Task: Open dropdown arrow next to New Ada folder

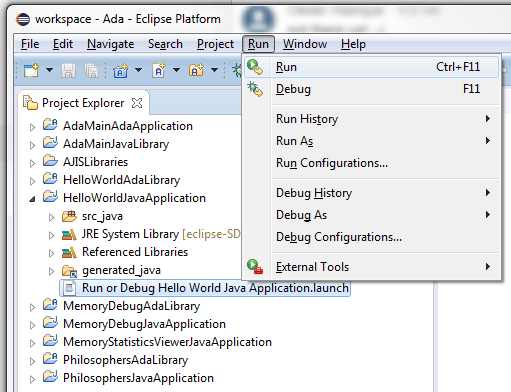Action: point(214,70)
